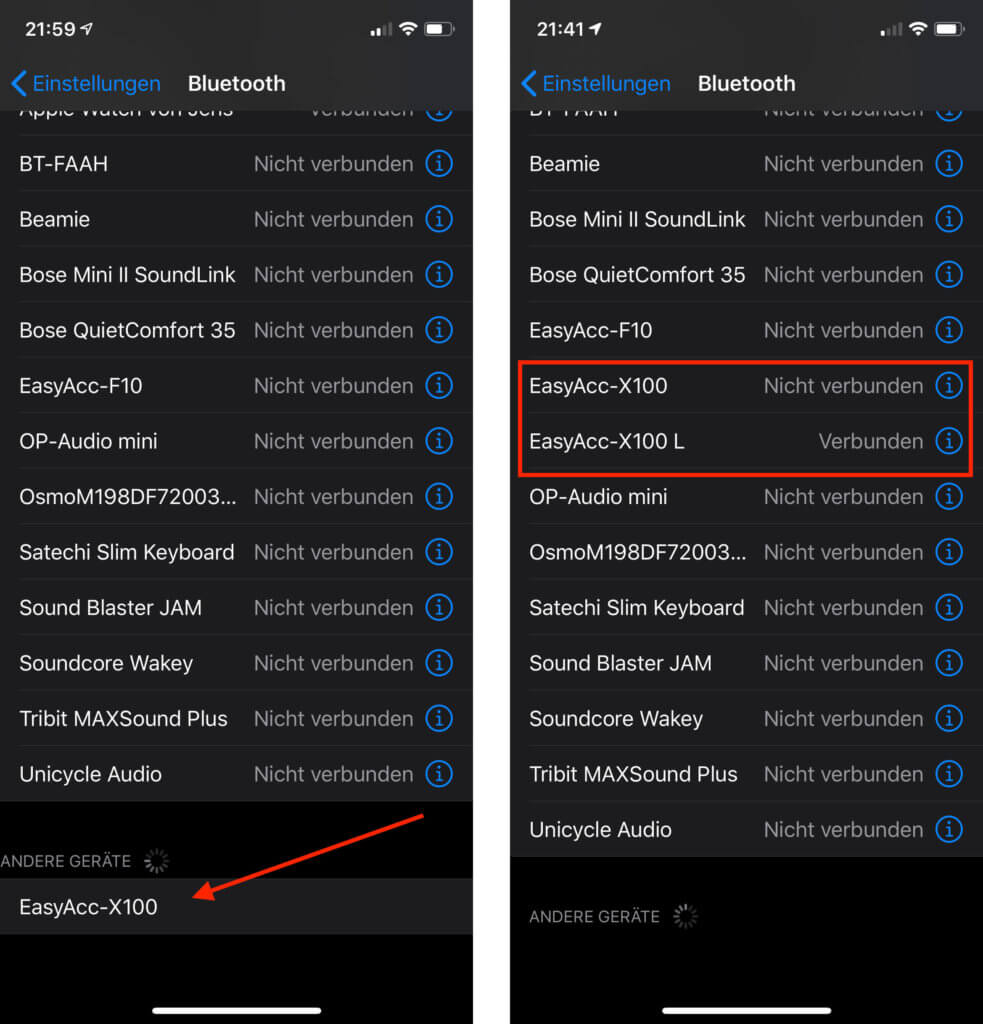Tap the Wi-Fi status icon on 21:59 screen
The width and height of the screenshot is (983, 1024).
(x=408, y=29)
